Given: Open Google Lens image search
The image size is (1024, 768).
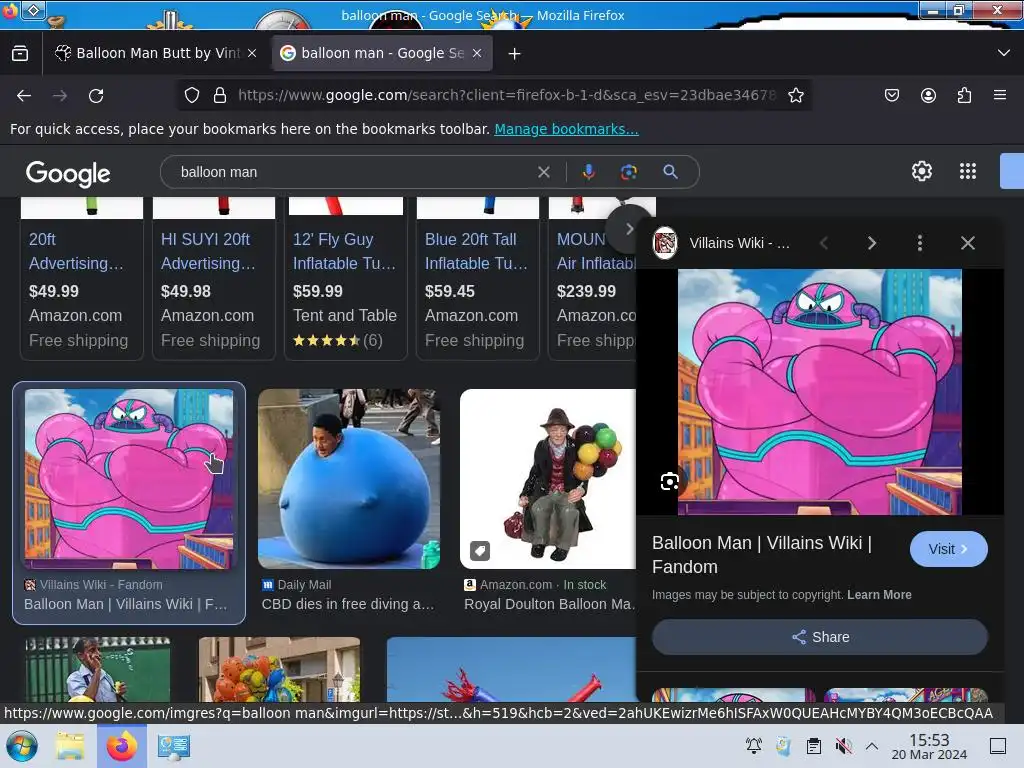Looking at the screenshot, I should 628,172.
